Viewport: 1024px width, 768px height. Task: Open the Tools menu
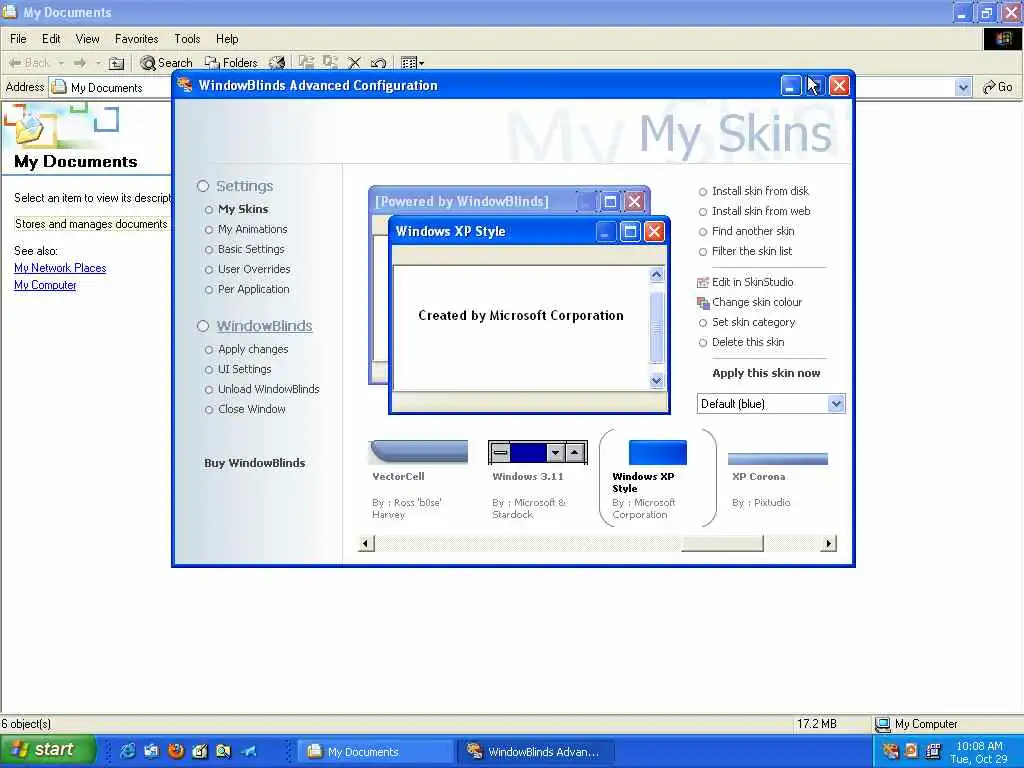pos(187,39)
